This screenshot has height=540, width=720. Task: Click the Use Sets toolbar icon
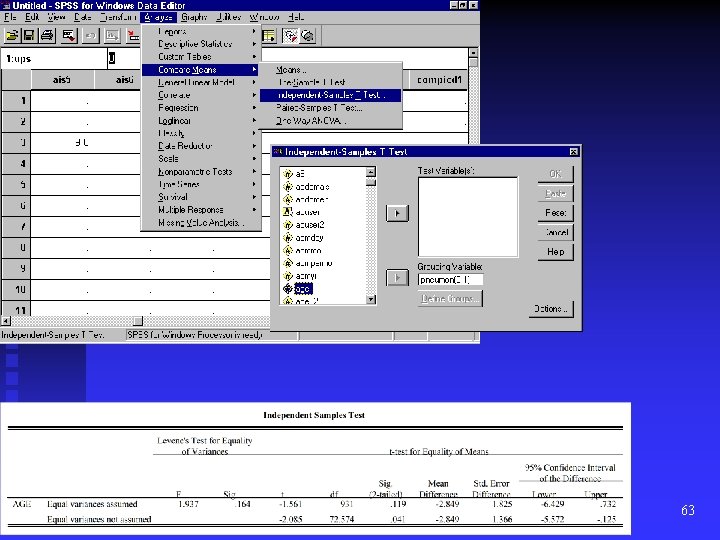coord(308,36)
